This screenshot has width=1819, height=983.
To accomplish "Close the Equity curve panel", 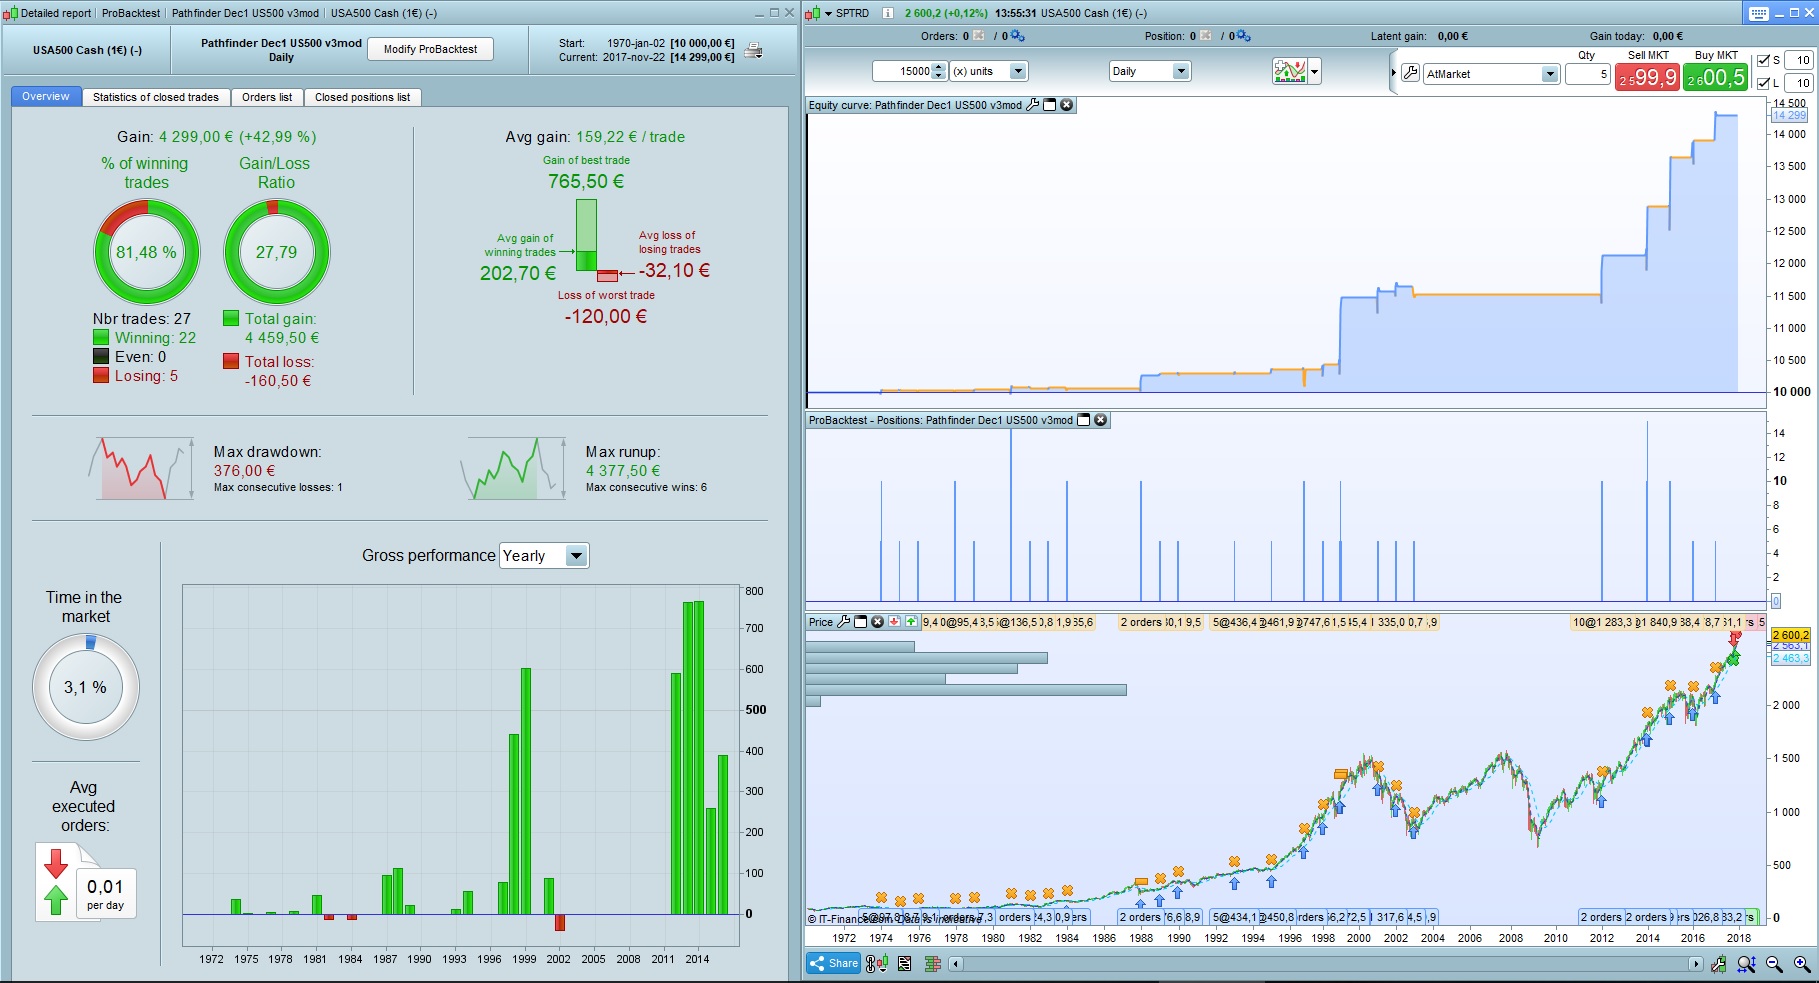I will [1067, 105].
